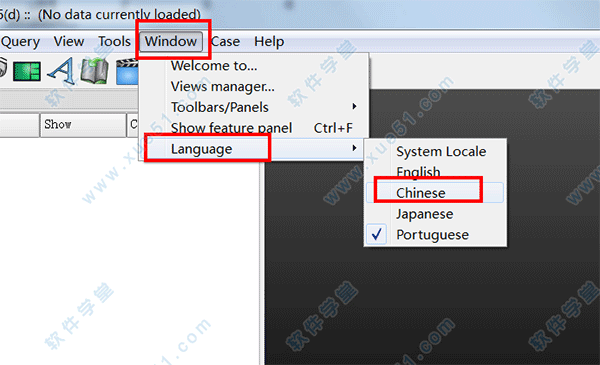
Task: Open the Window menu
Action: (x=171, y=41)
